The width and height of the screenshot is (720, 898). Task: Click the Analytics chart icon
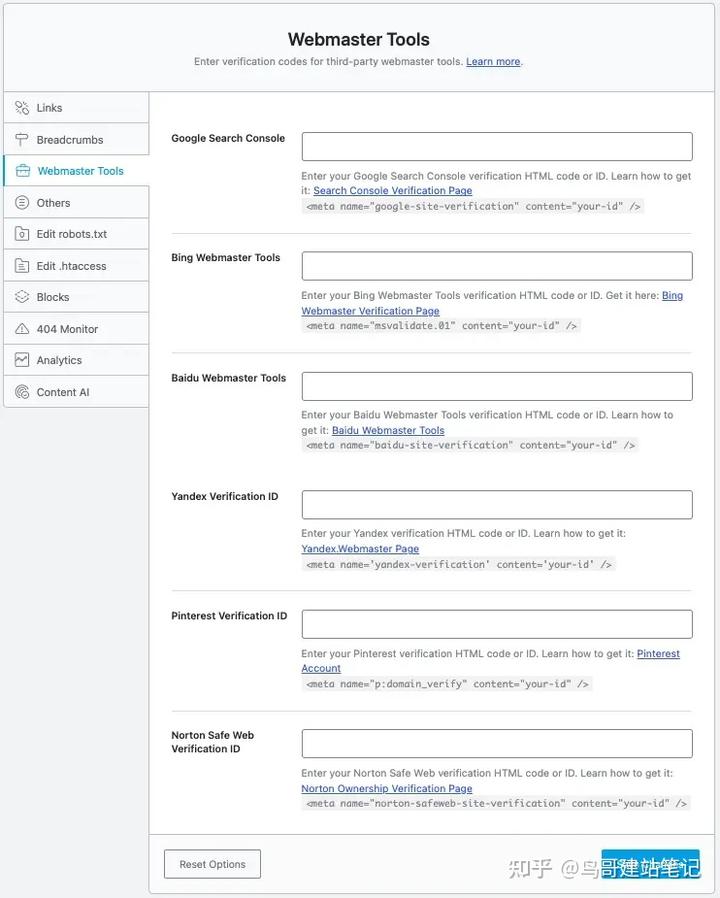[x=22, y=360]
